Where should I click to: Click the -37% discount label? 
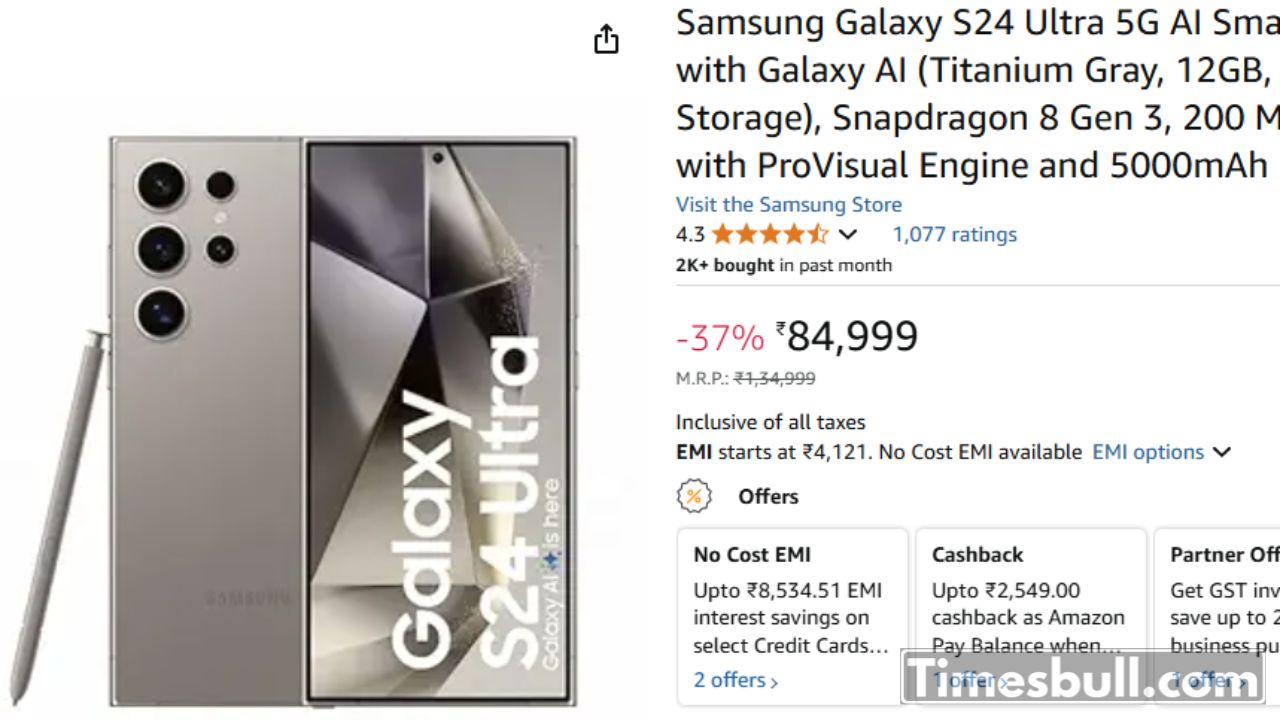pos(719,338)
